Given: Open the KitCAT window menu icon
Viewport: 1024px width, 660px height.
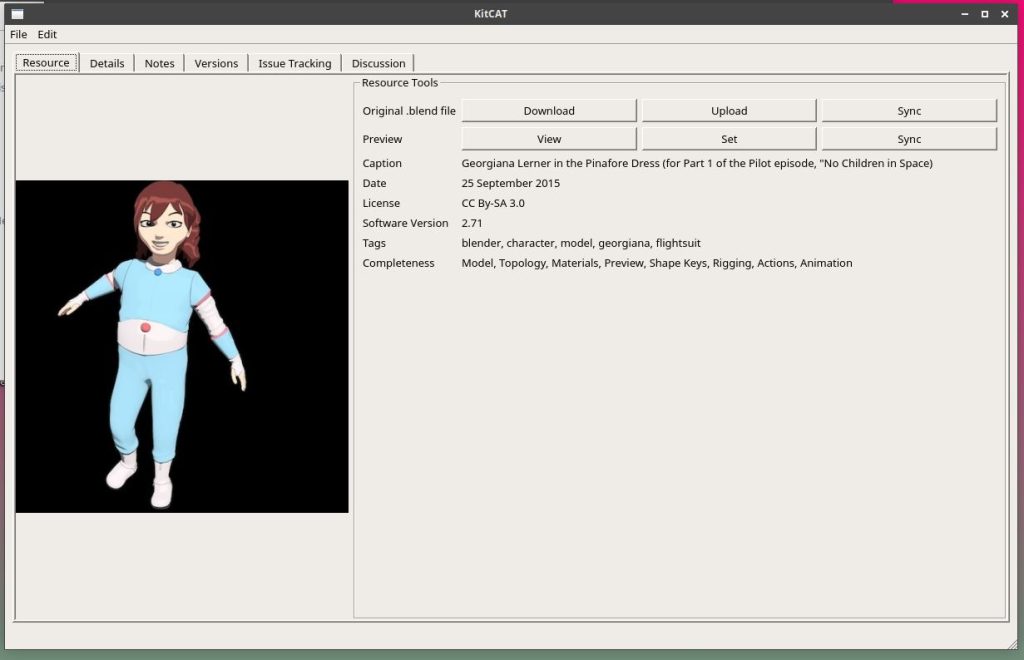Looking at the screenshot, I should point(16,13).
